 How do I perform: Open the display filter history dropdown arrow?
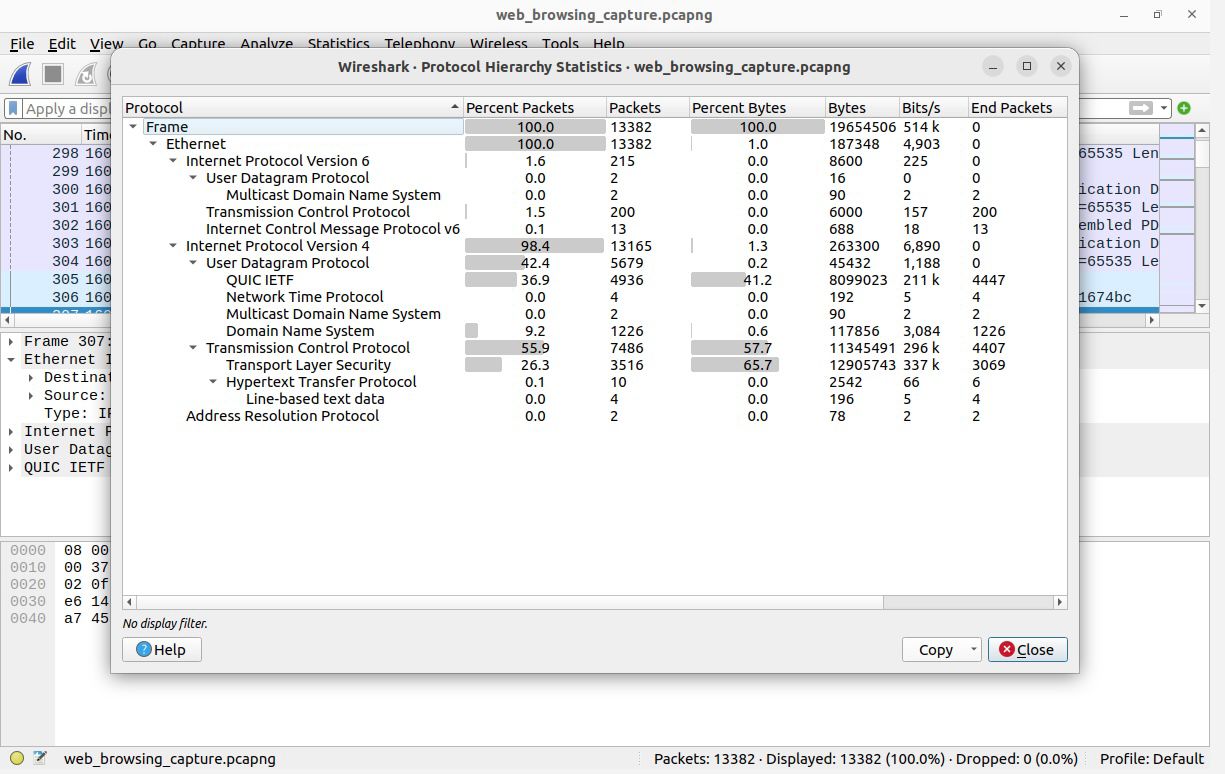tap(1164, 108)
